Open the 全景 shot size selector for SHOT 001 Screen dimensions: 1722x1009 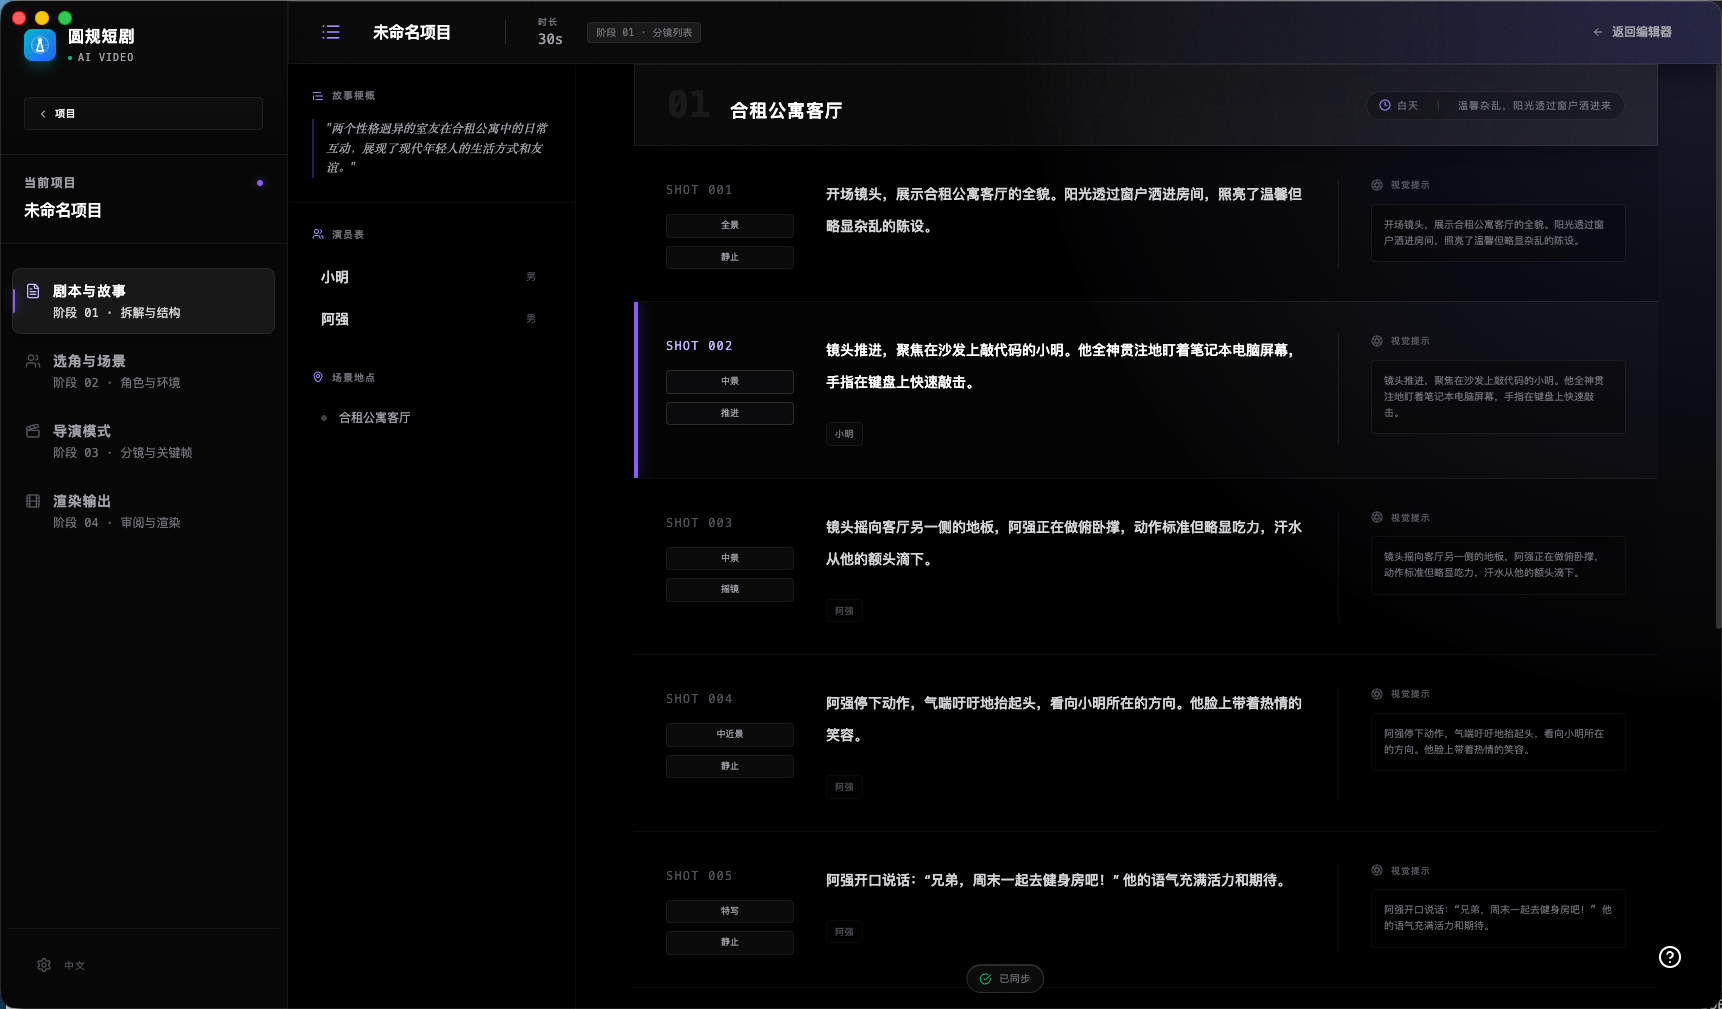click(x=729, y=226)
